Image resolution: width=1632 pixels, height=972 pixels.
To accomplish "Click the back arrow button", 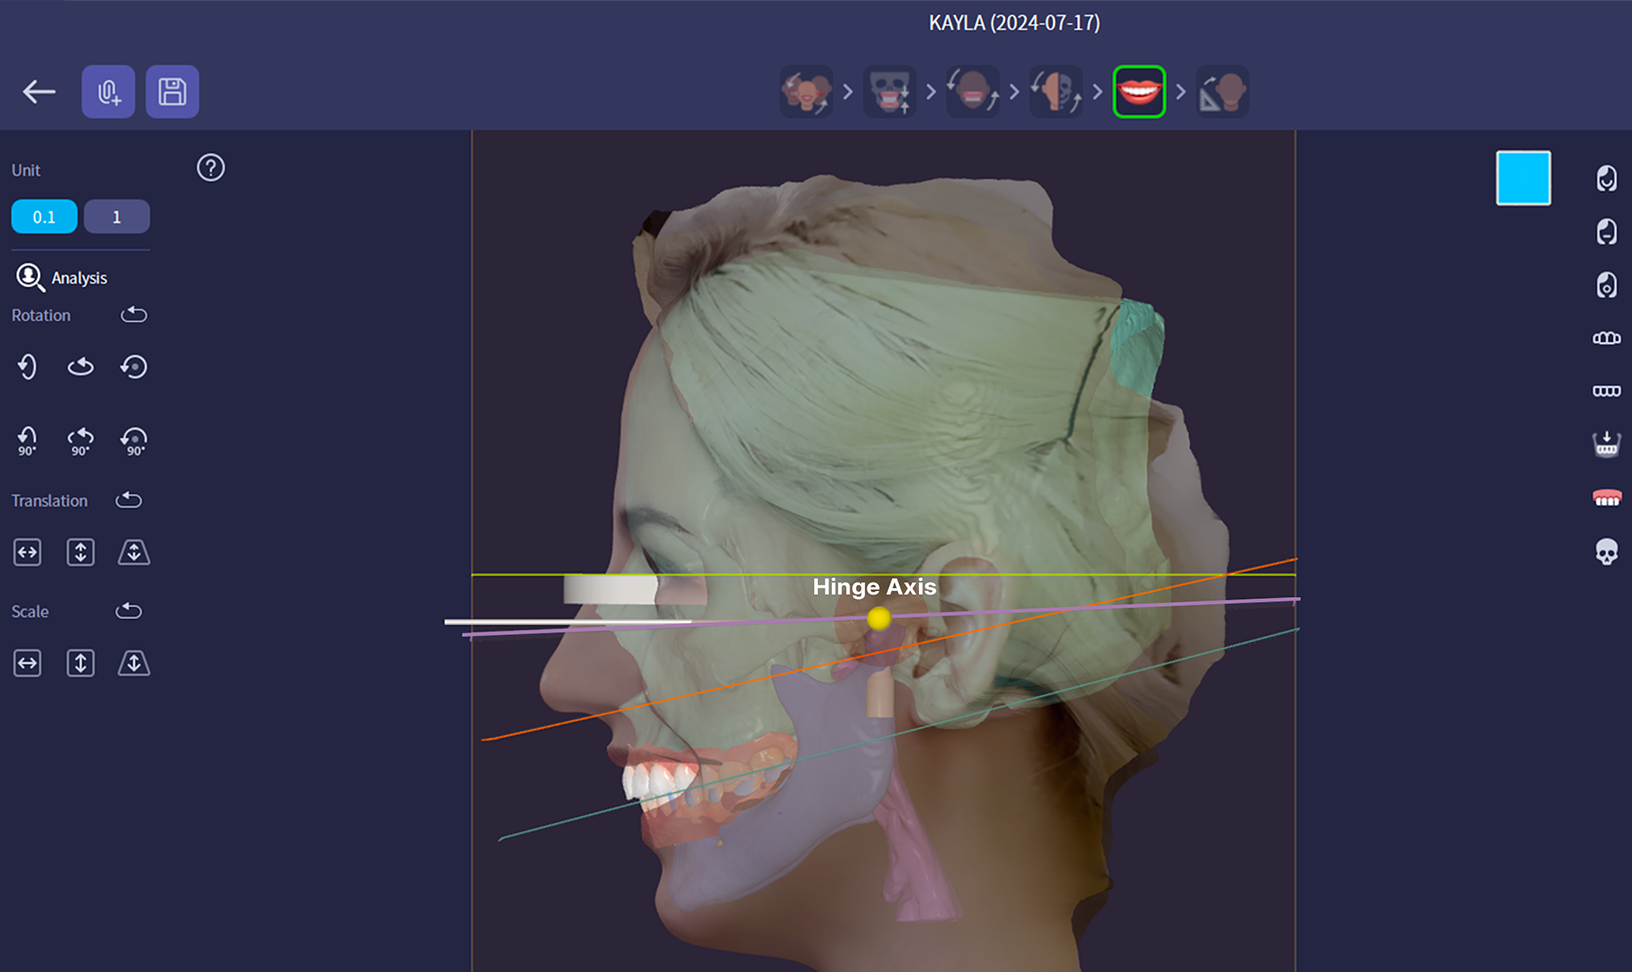I will tap(39, 92).
